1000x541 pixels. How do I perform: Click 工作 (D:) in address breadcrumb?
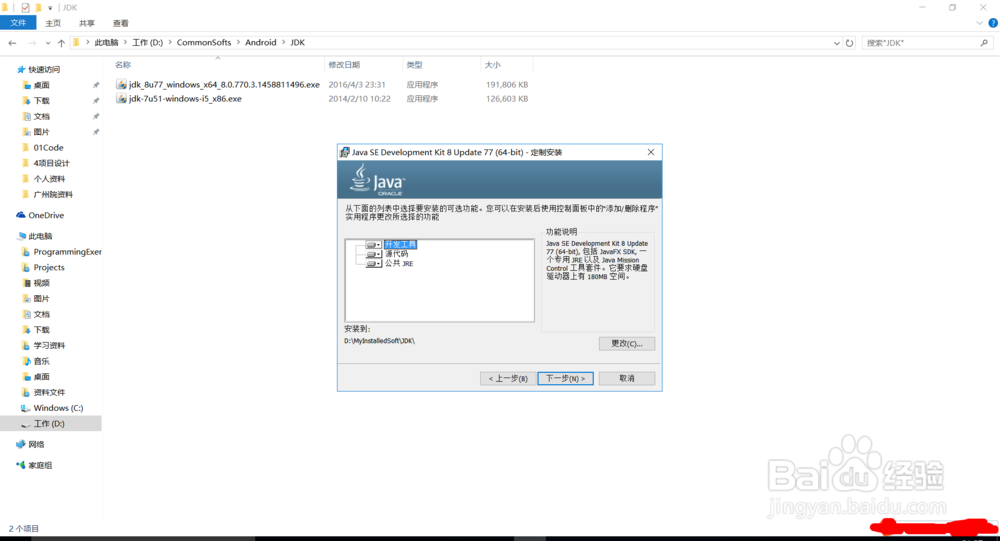tap(148, 43)
